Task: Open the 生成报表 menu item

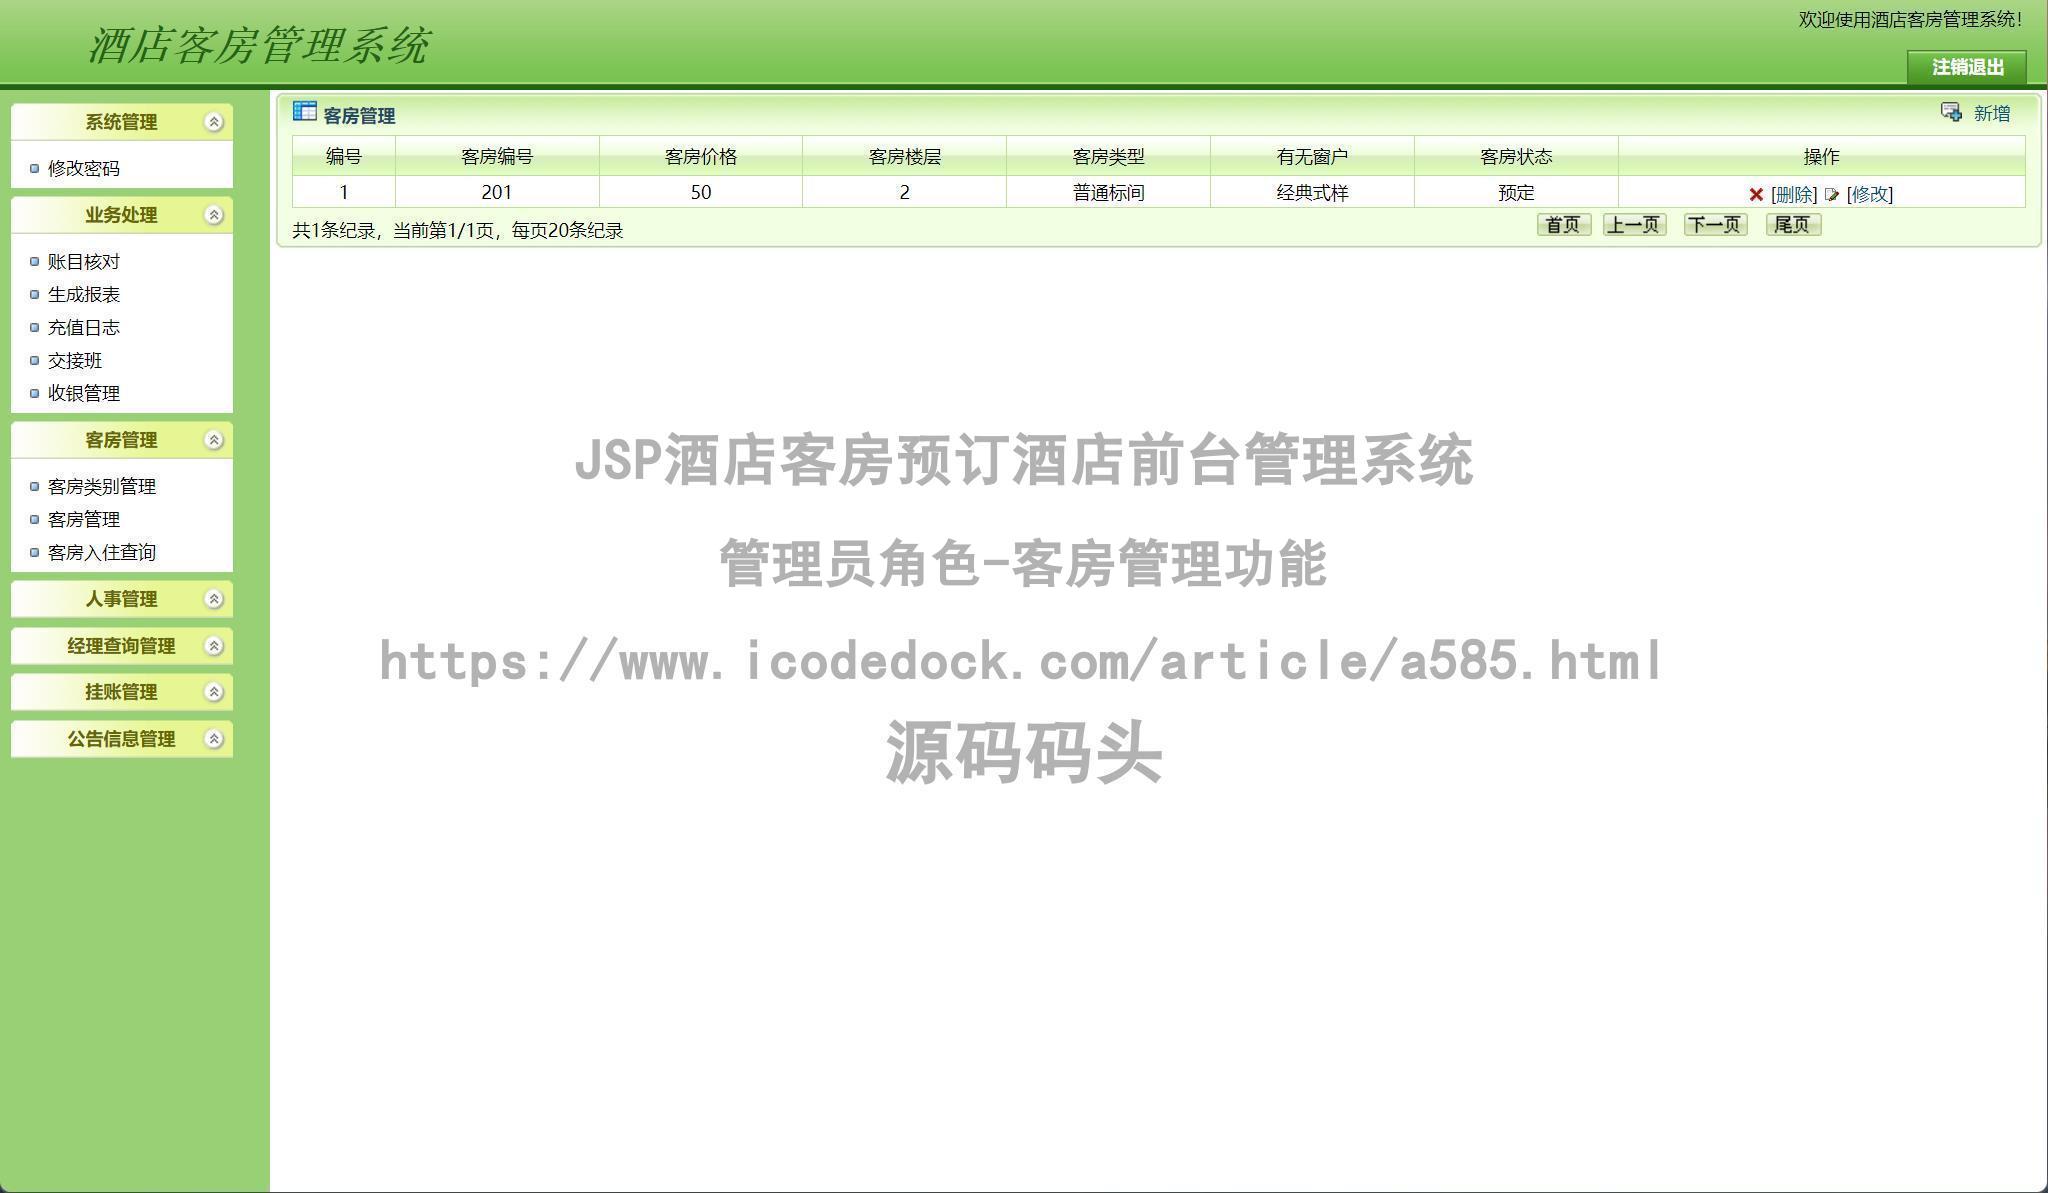Action: [85, 294]
